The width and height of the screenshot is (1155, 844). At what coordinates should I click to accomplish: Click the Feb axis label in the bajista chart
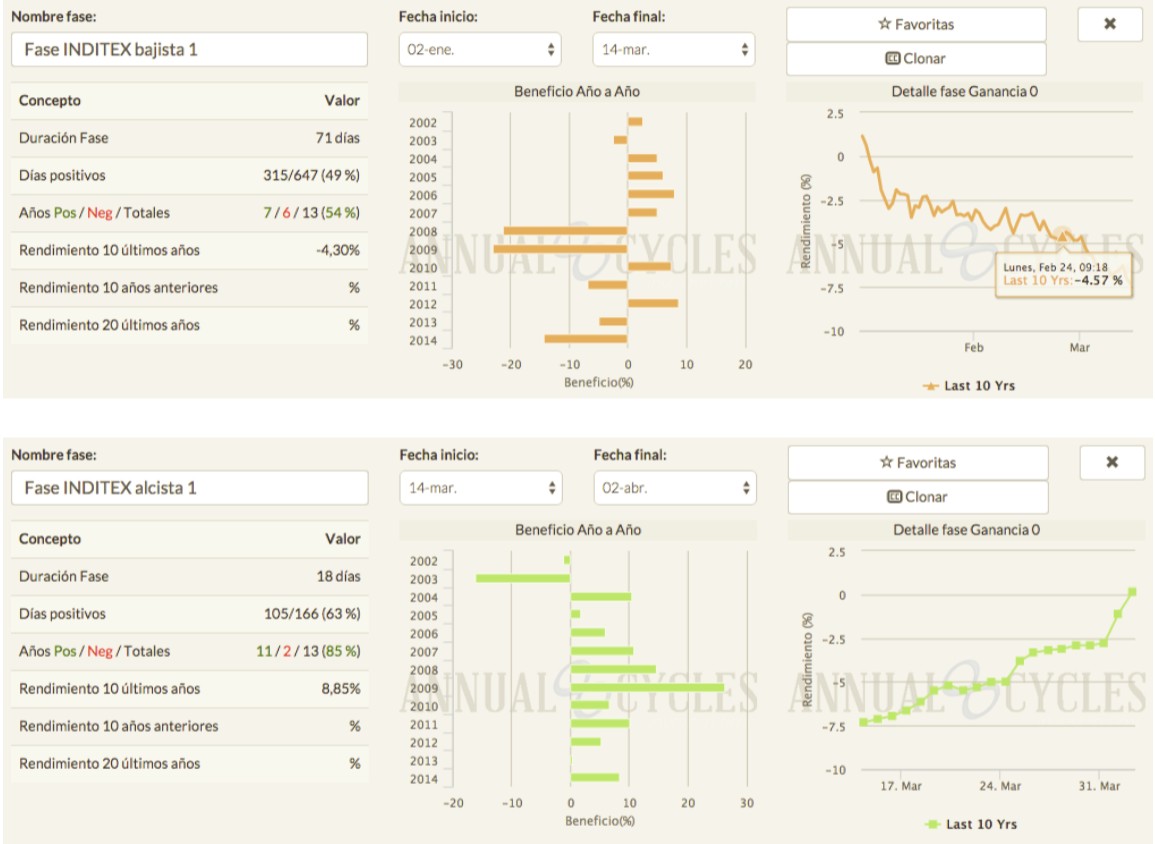974,348
